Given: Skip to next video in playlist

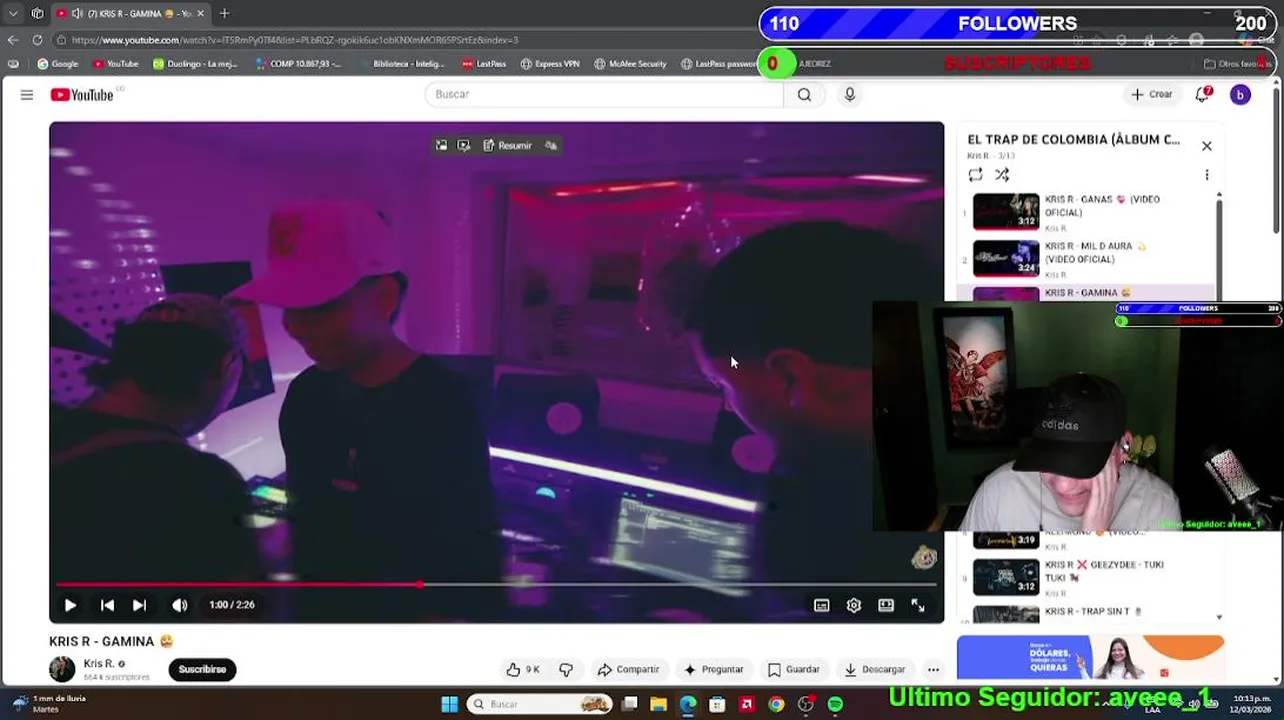Looking at the screenshot, I should (x=140, y=605).
